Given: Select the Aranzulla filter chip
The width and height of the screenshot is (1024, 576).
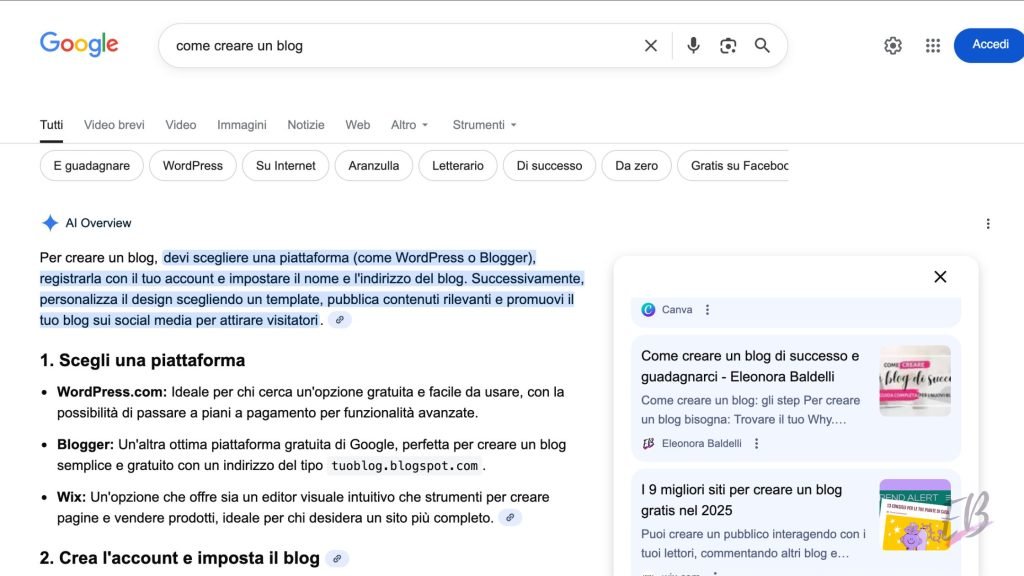Looking at the screenshot, I should (x=374, y=166).
